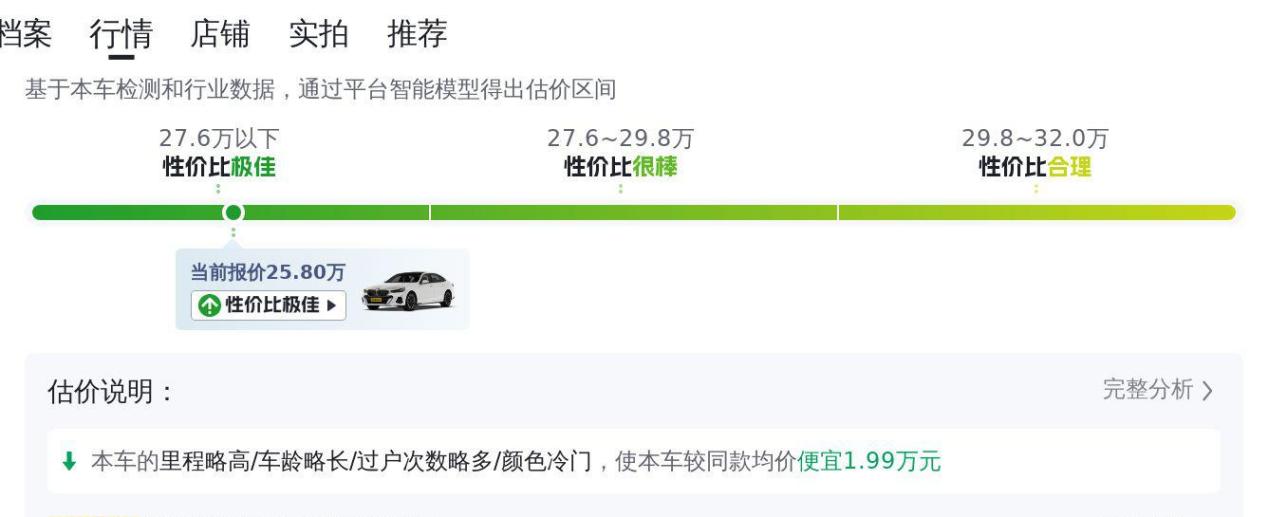Click the 性价比极佳 badge button

(268, 305)
